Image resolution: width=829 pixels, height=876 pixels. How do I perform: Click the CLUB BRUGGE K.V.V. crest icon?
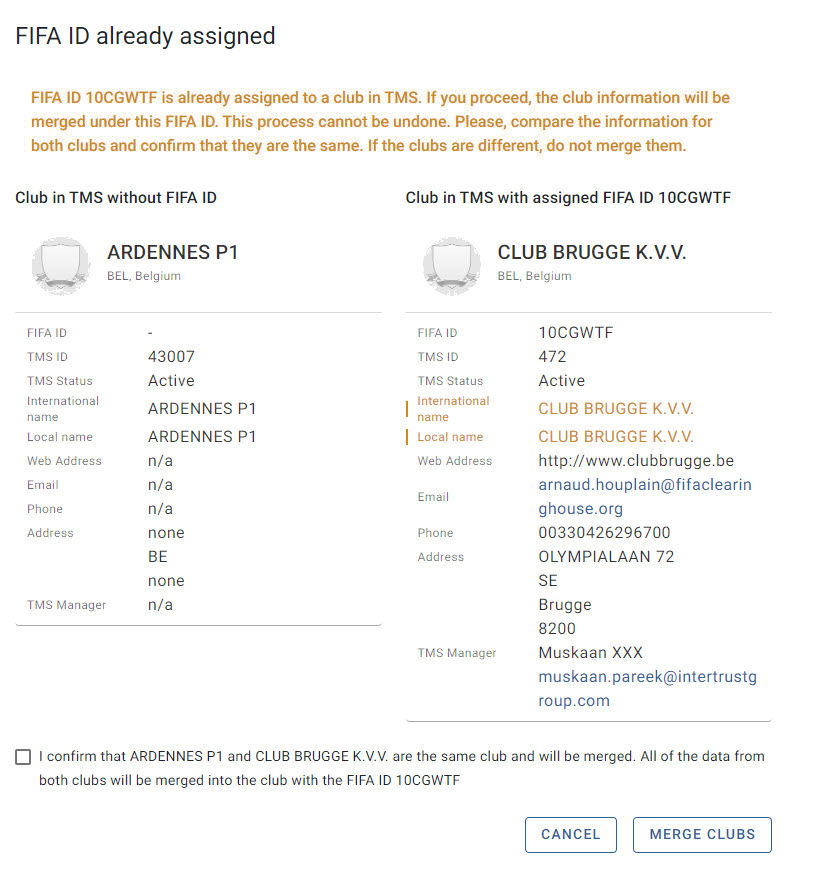click(451, 265)
